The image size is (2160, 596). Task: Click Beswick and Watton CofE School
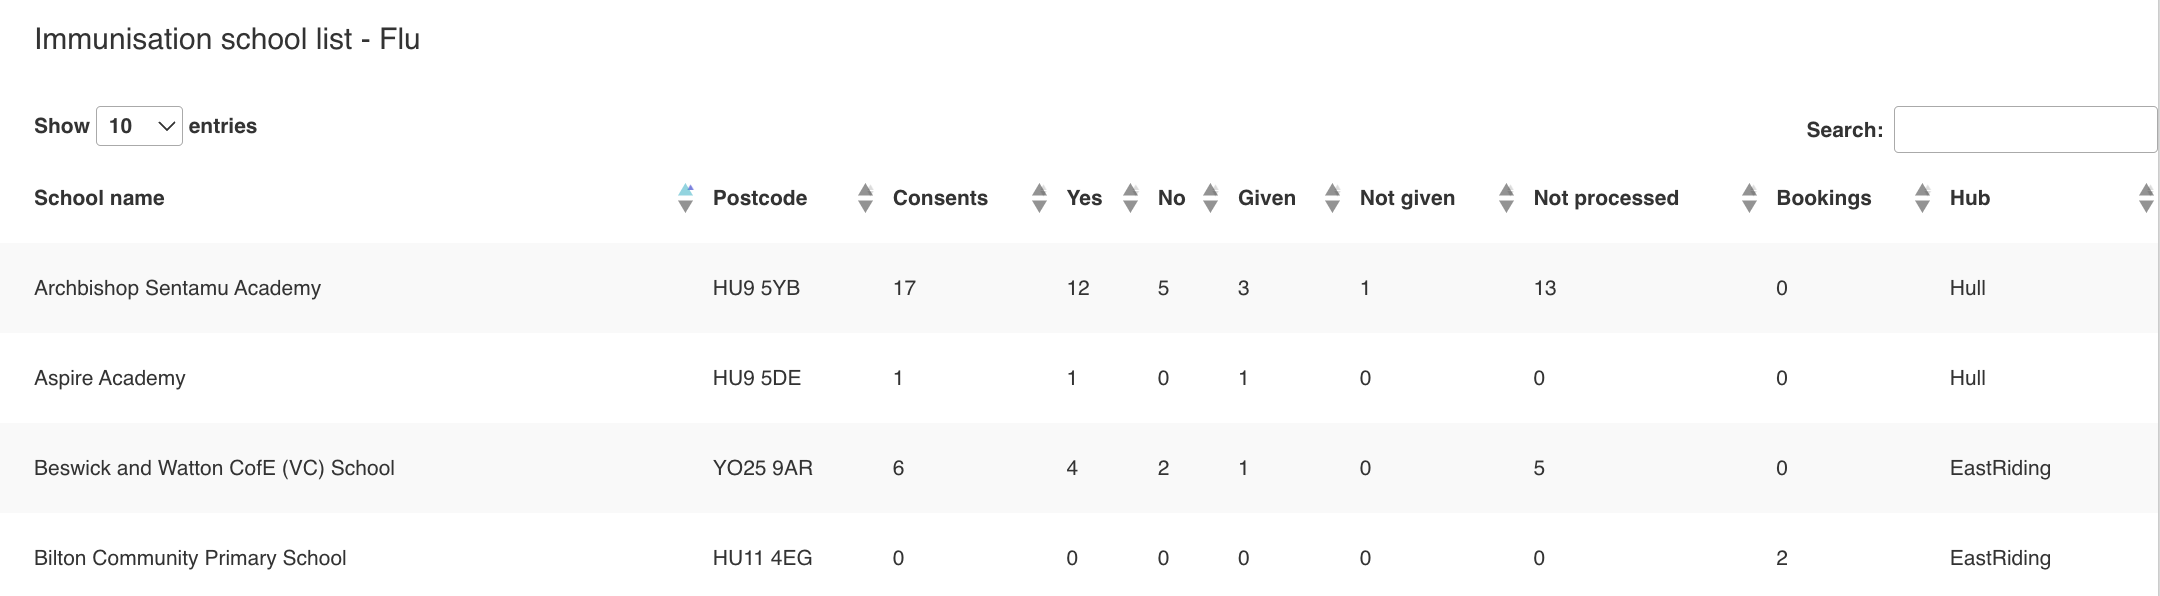pyautogui.click(x=214, y=468)
